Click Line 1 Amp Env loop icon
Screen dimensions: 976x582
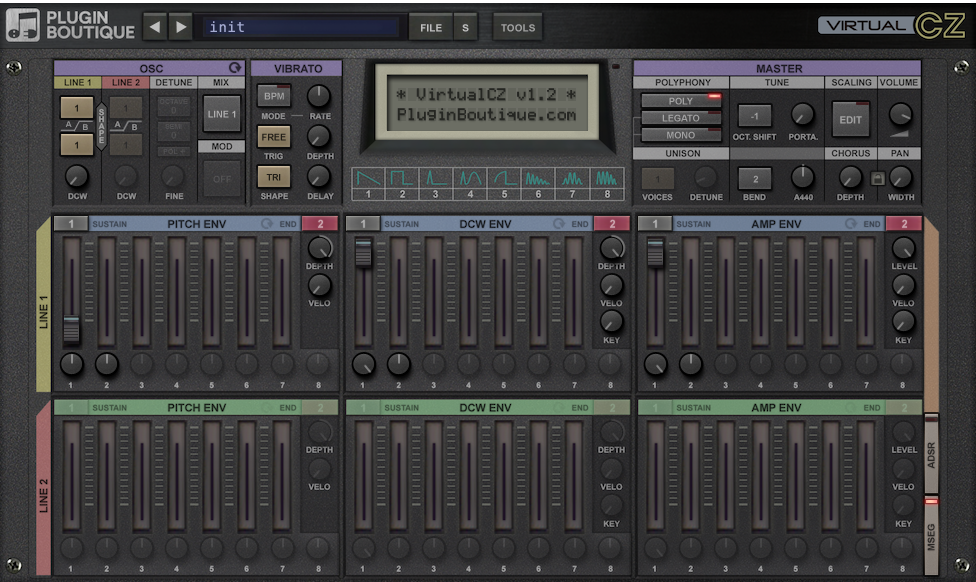tap(850, 223)
